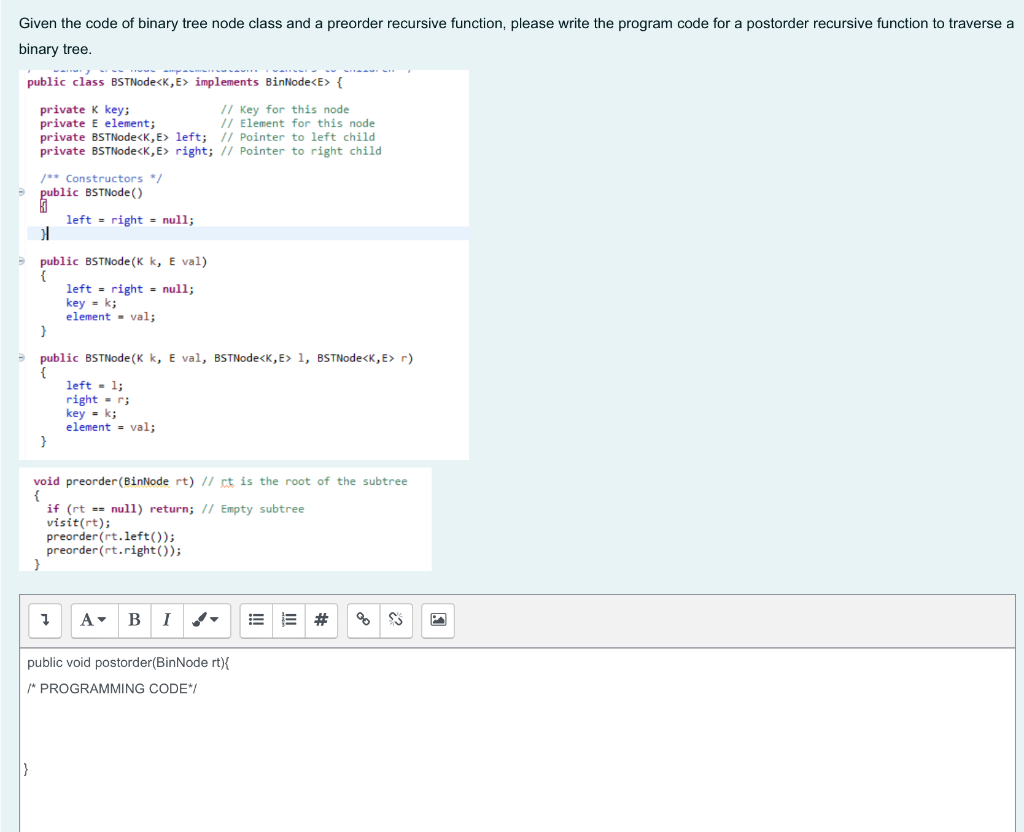This screenshot has height=832, width=1024.
Task: Click the fold marker beside 'public BSTNode(K k, E val)'
Action: (22, 261)
